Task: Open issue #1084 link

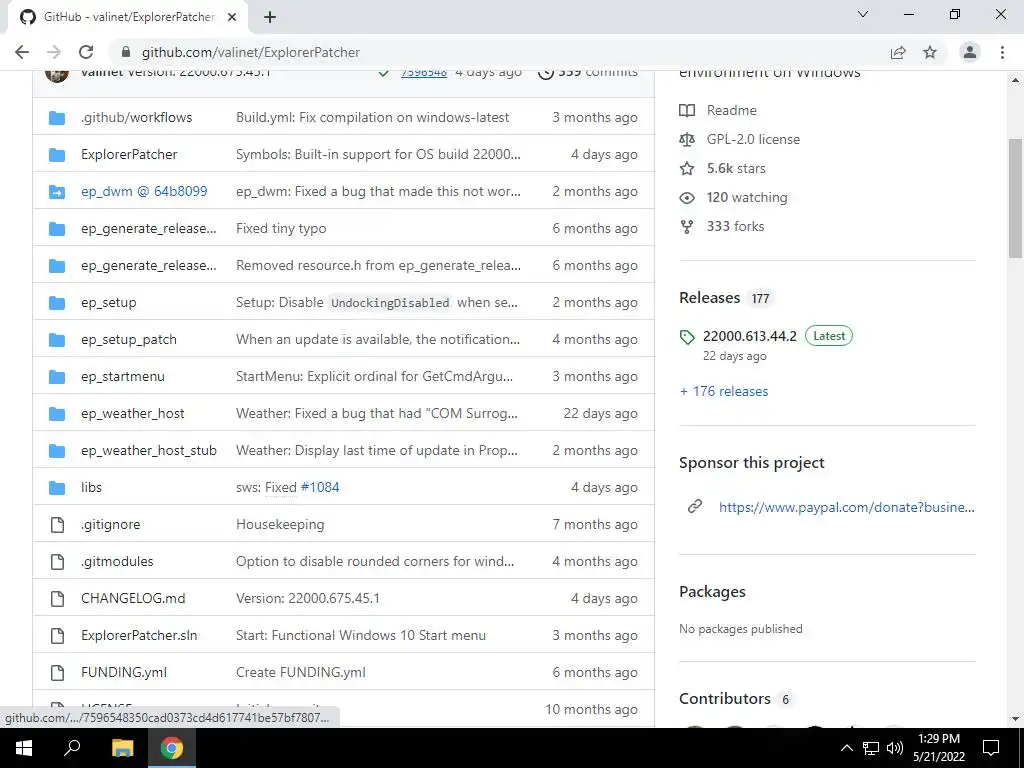Action: [320, 487]
